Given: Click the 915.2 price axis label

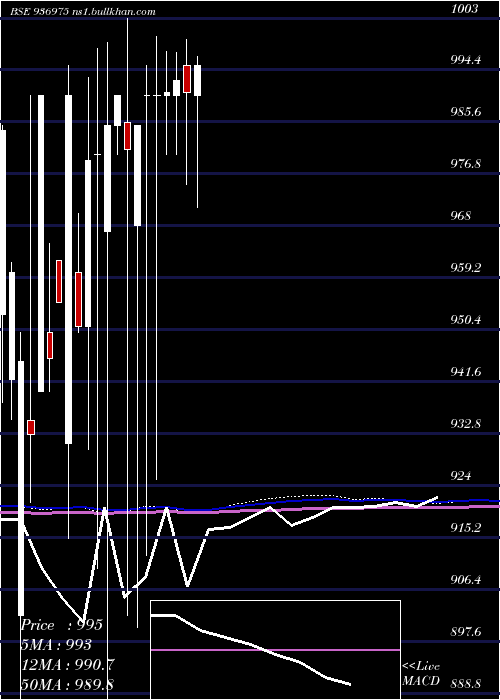Looking at the screenshot, I should click(466, 528).
